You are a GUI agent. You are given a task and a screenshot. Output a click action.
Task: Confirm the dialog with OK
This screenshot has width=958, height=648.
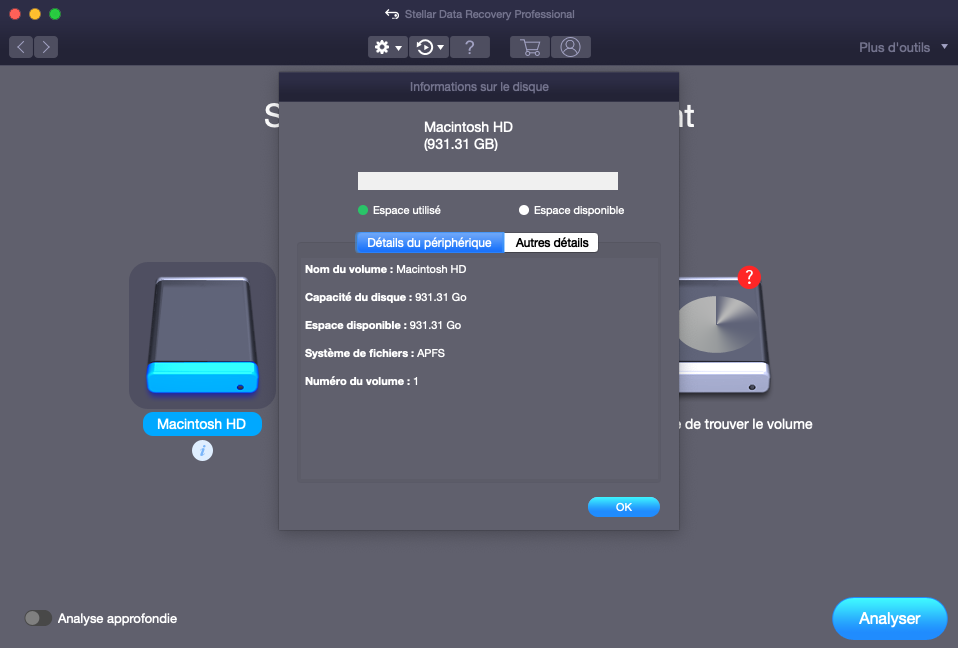[624, 507]
